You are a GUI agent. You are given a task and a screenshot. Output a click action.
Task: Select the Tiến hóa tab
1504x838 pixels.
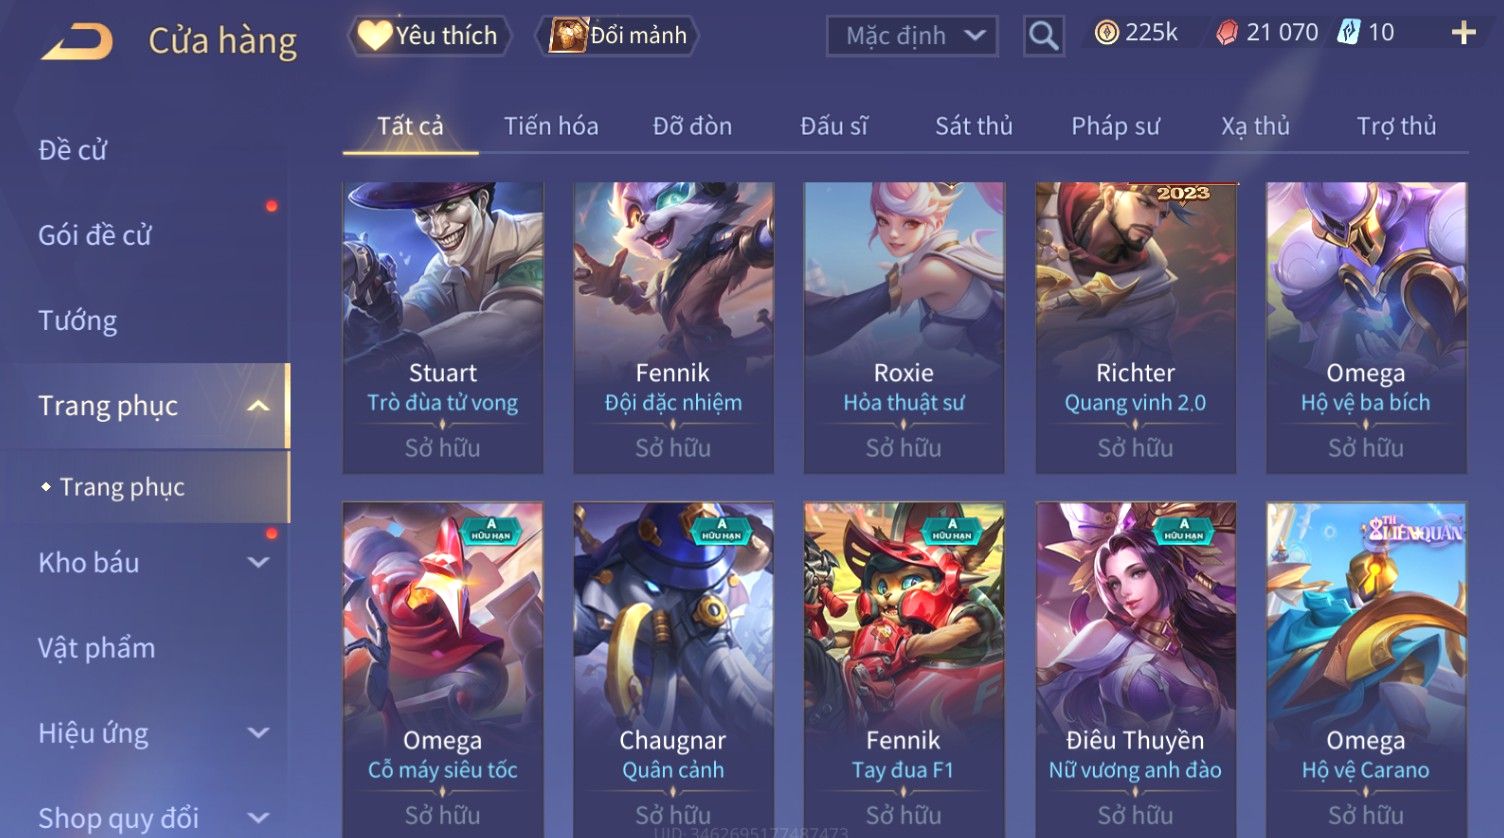551,126
